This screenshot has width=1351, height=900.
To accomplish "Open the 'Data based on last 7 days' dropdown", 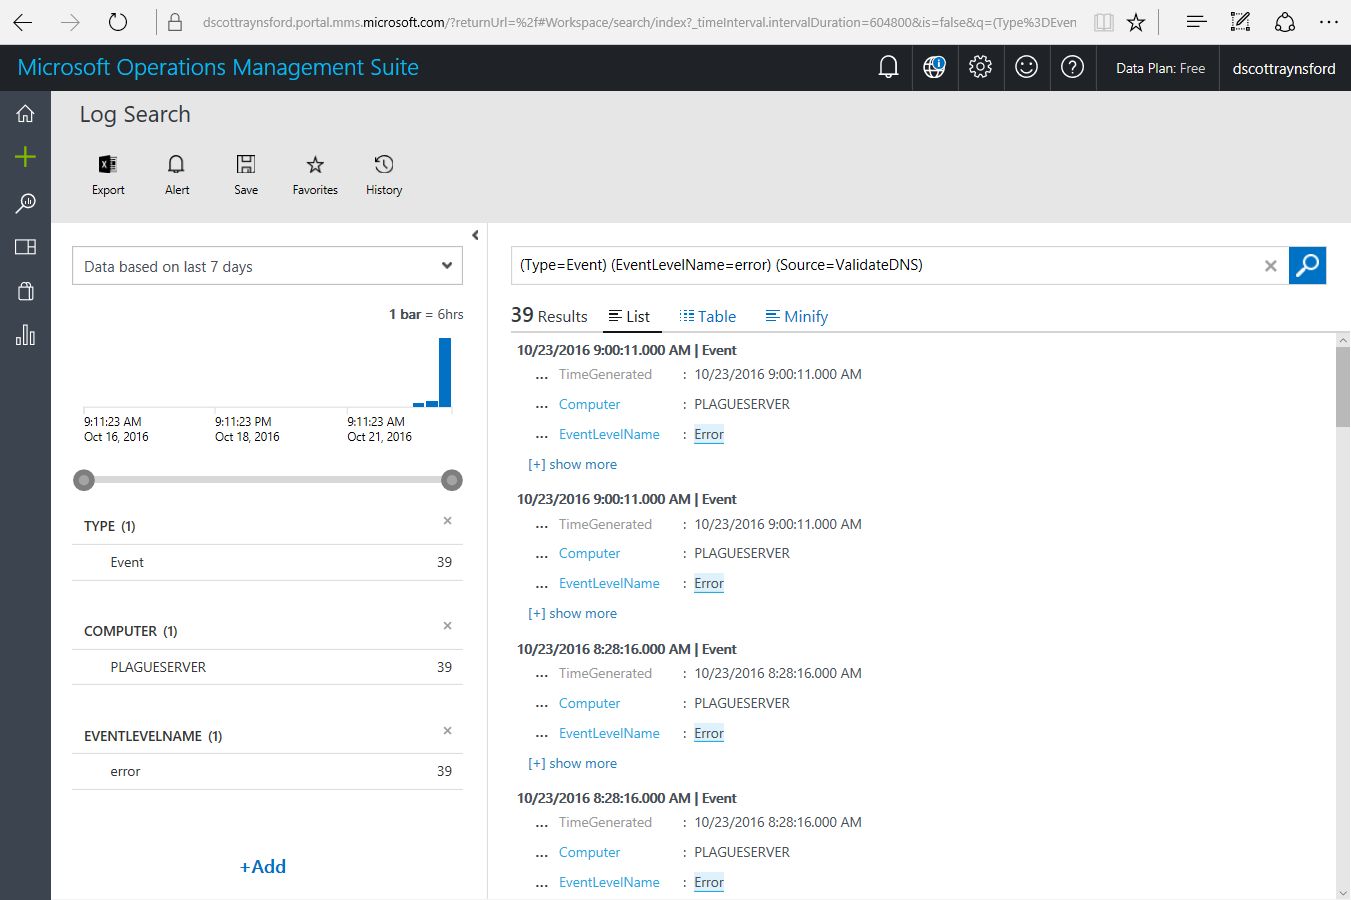I will [x=267, y=266].
